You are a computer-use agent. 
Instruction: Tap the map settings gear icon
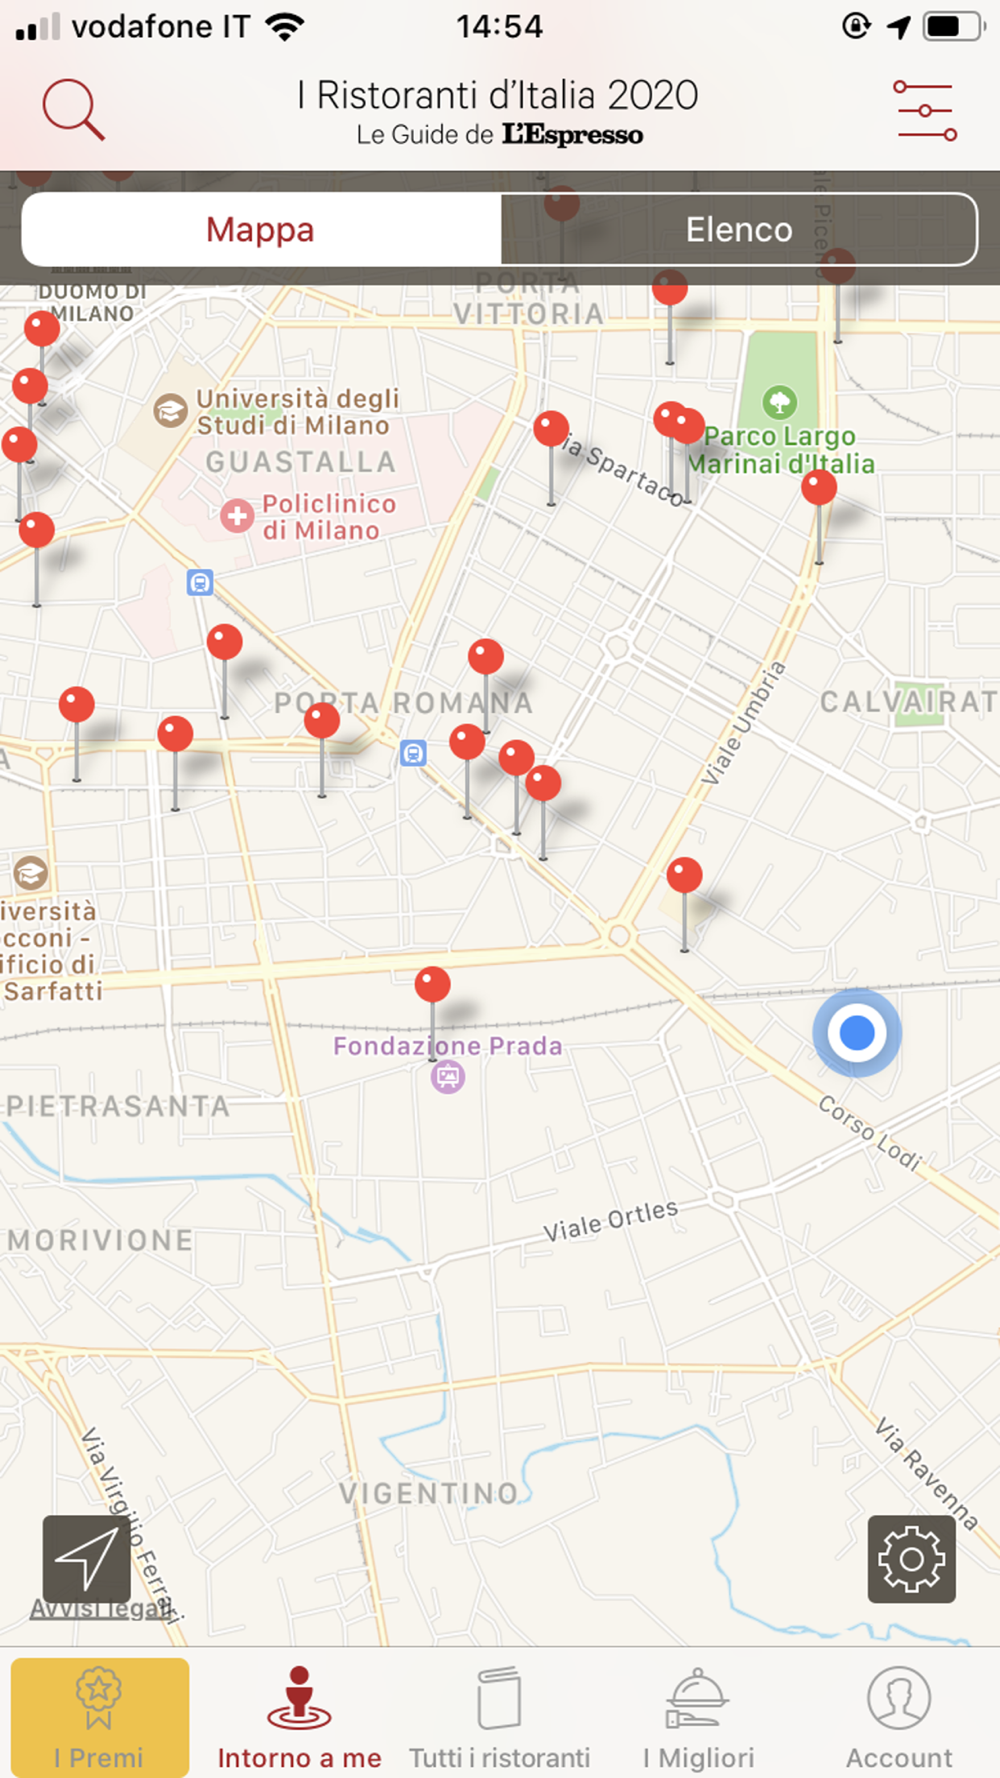point(911,1558)
